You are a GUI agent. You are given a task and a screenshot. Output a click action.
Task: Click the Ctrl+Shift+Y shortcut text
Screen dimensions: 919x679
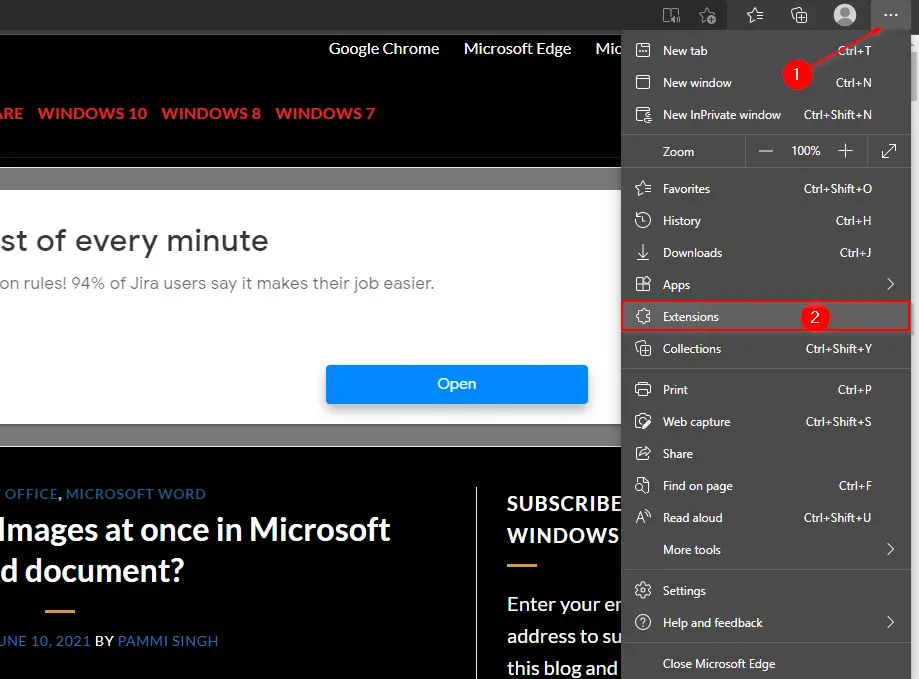(x=839, y=349)
